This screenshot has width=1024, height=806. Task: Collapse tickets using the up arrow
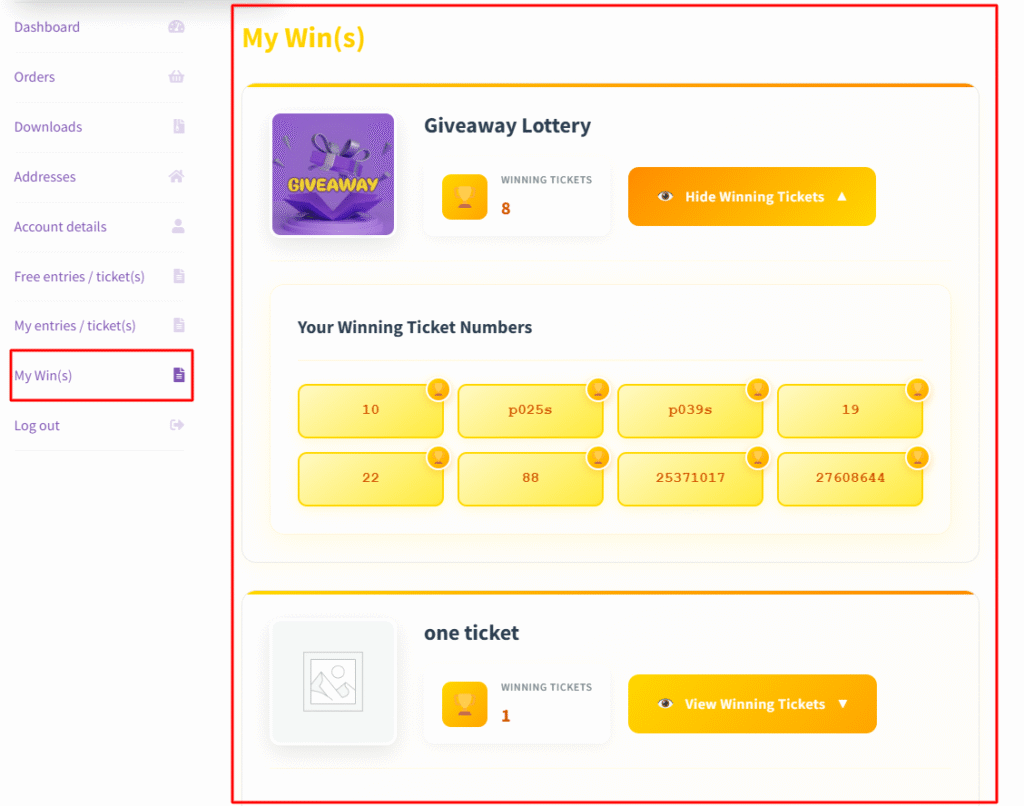point(842,197)
